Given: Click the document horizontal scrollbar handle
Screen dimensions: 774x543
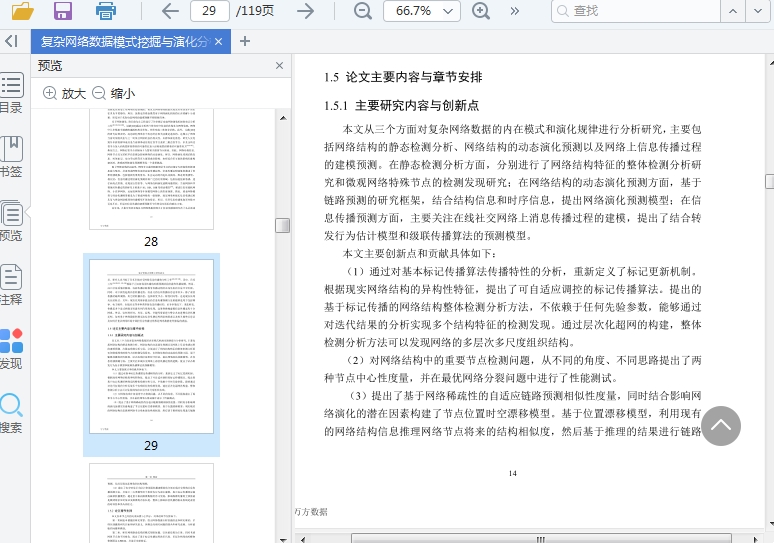Looking at the screenshot, I should coord(541,539).
